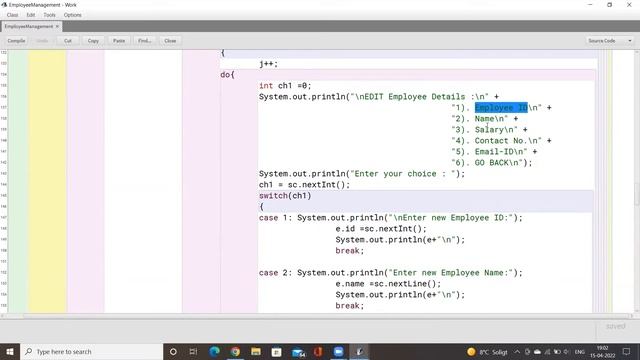Click the Cut toolbar button
This screenshot has height=360, width=640.
point(68,41)
